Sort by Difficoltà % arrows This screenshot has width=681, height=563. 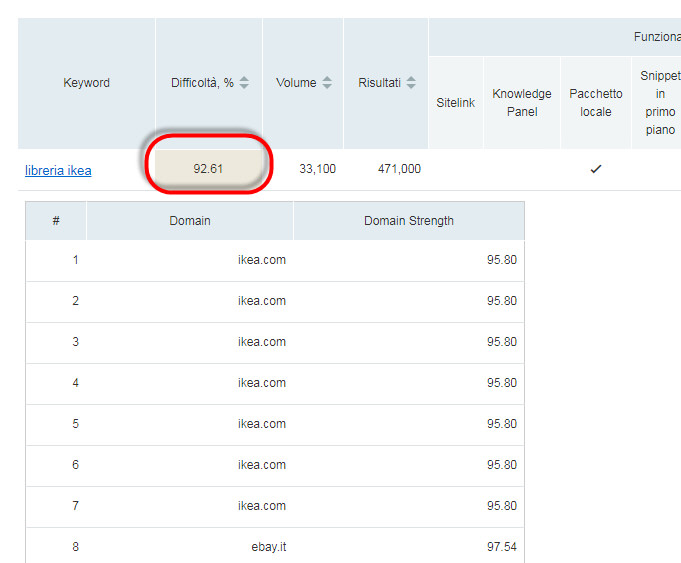(x=244, y=83)
